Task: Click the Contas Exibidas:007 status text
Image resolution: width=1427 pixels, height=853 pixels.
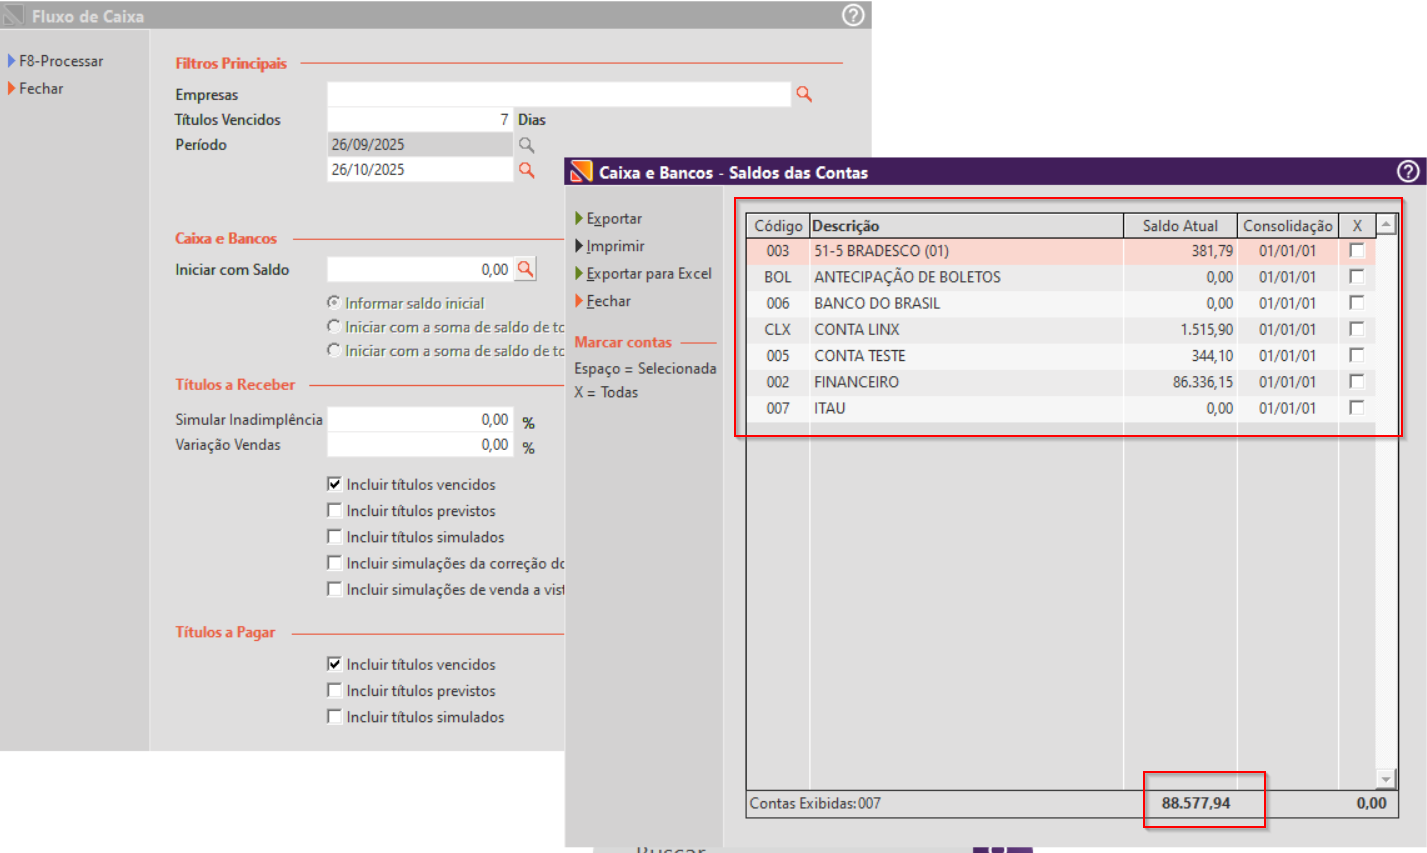Action: click(x=815, y=803)
